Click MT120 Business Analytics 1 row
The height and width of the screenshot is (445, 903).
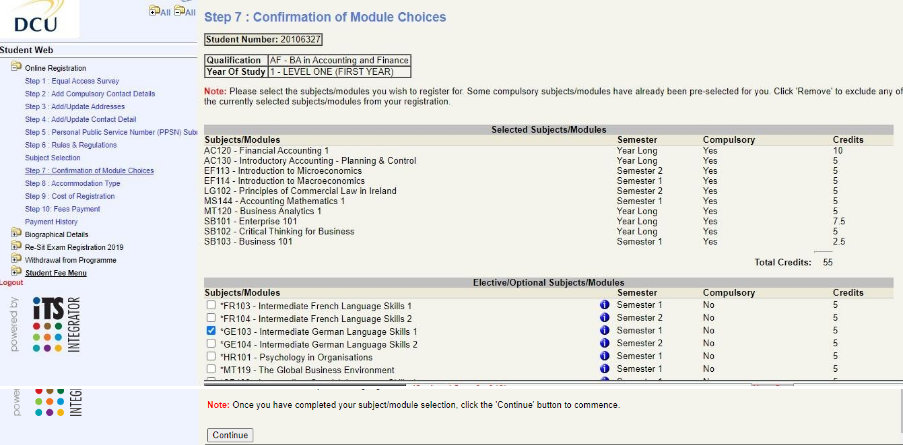coord(548,211)
